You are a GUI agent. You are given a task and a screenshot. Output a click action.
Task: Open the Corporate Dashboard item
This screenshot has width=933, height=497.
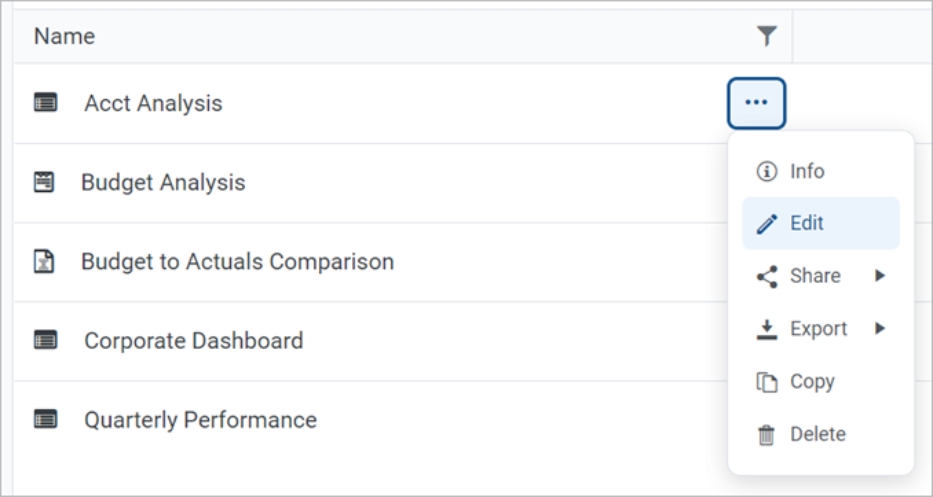pyautogui.click(x=193, y=341)
